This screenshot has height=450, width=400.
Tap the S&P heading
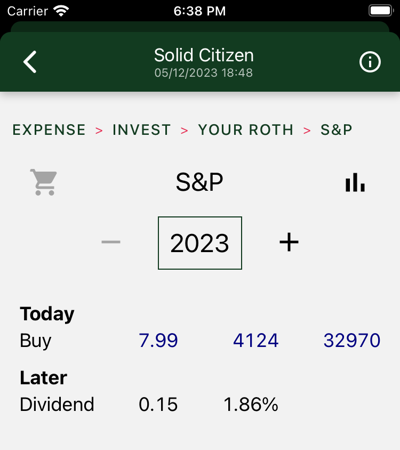199,182
